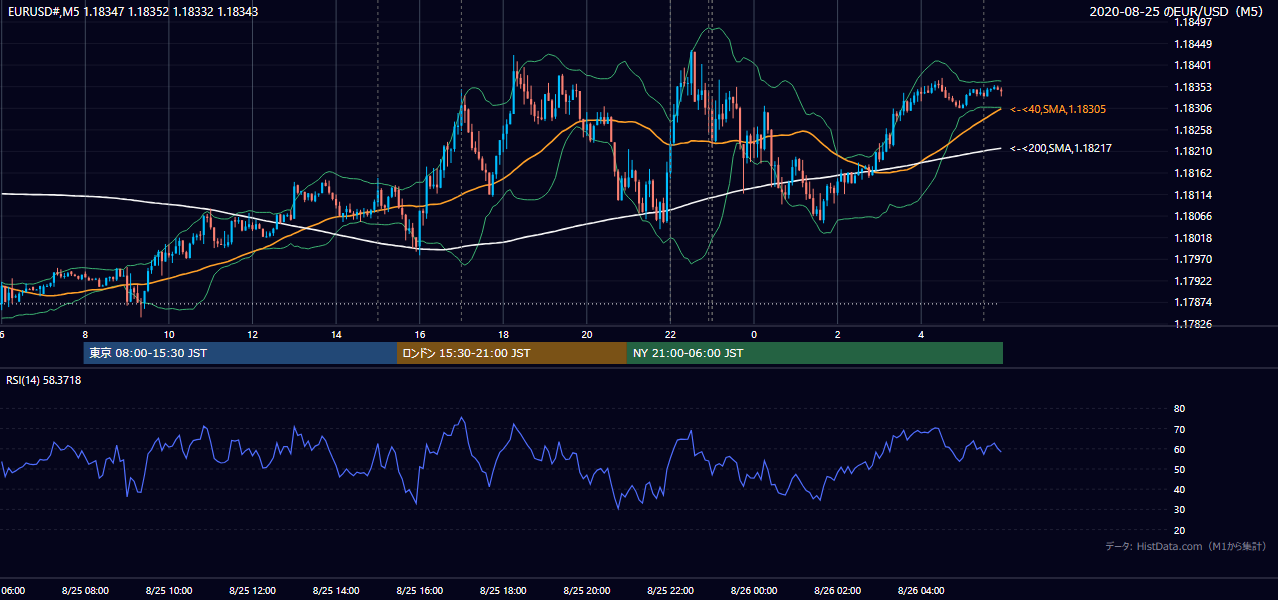Click the 200 SMA 1.18217 label

(x=1061, y=149)
